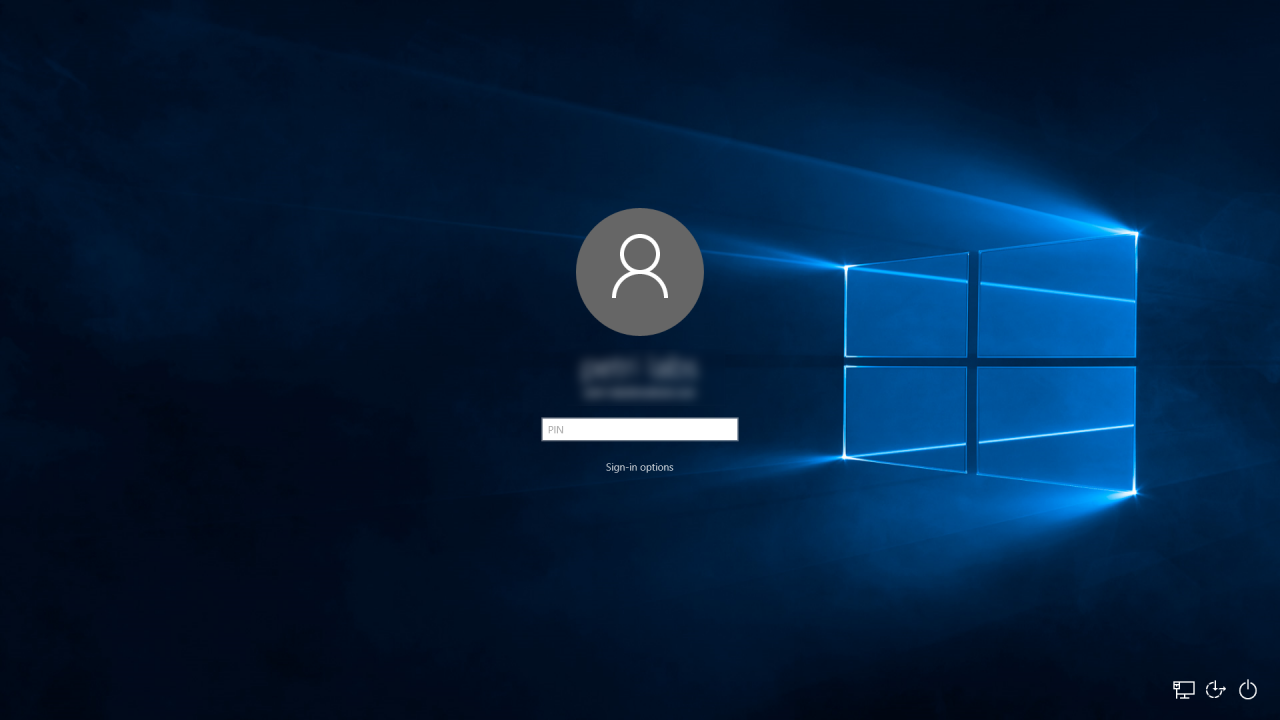Viewport: 1280px width, 720px height.
Task: Open the power menu at bottom right
Action: [1247, 689]
